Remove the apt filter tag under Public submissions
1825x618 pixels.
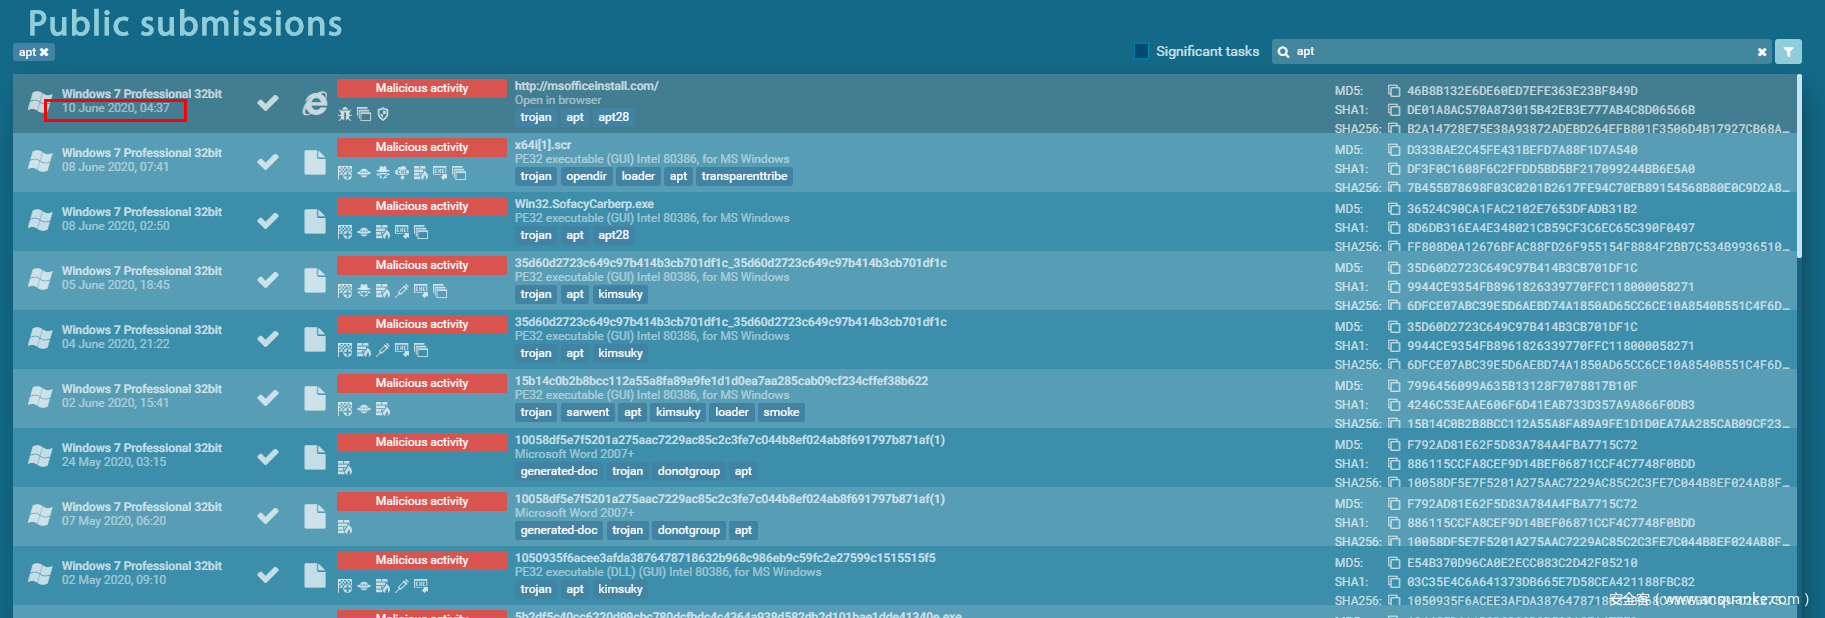click(44, 52)
